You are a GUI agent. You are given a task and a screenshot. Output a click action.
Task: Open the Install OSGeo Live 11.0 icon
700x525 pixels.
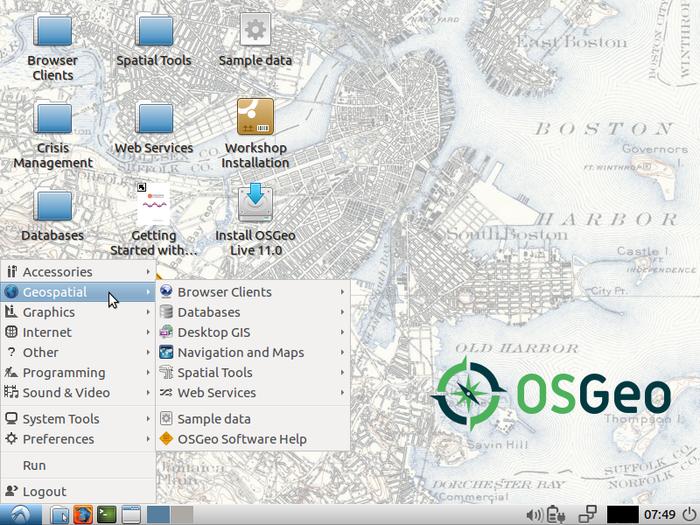(255, 203)
